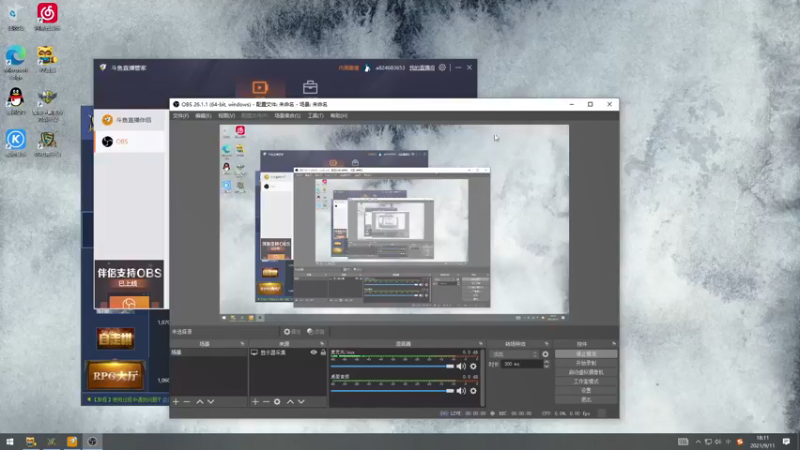800x450 pixels.
Task: Open QQ penguin desktop icon
Action: point(16,101)
